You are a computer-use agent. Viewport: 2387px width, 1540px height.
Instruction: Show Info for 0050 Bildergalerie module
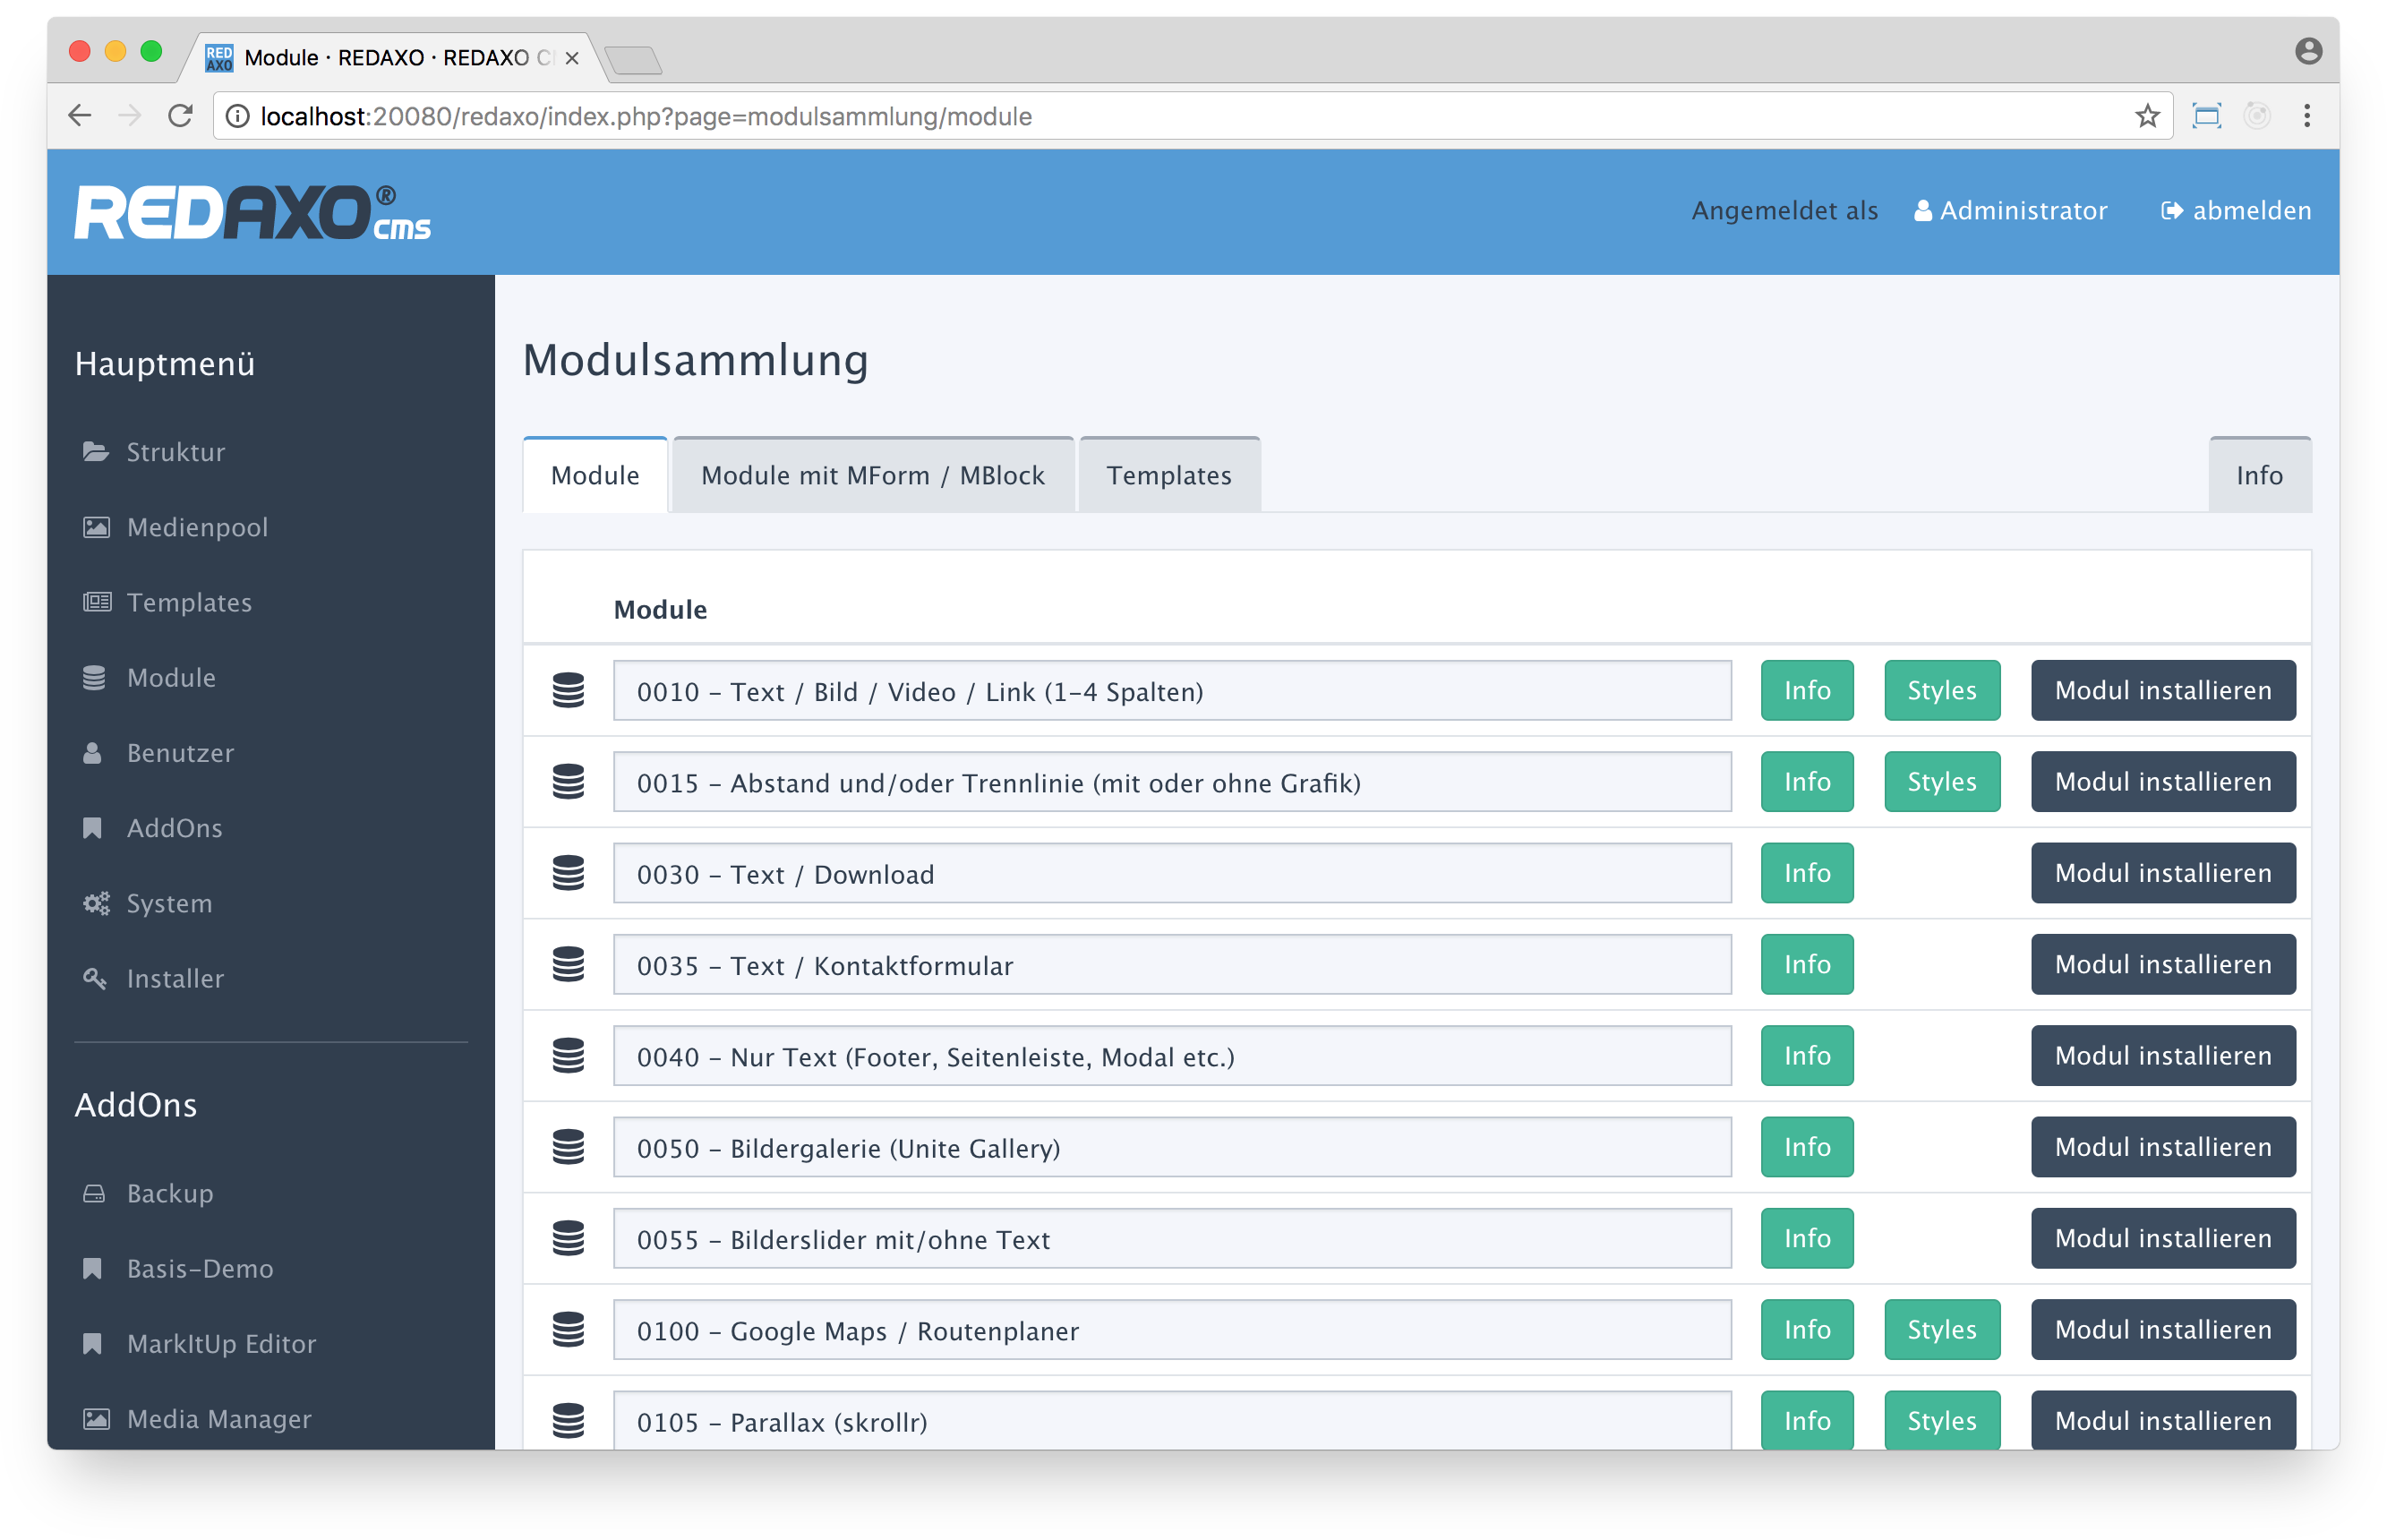tap(1806, 1147)
